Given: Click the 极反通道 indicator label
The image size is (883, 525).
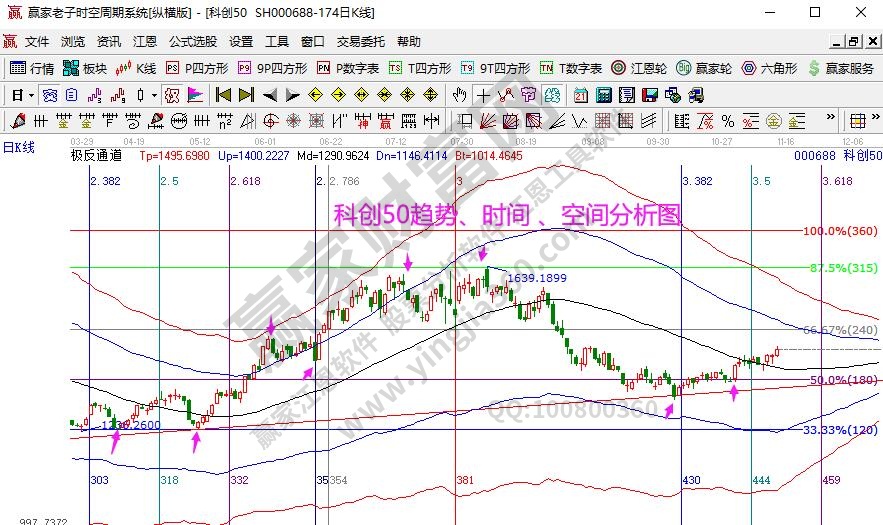Looking at the screenshot, I should pos(96,156).
